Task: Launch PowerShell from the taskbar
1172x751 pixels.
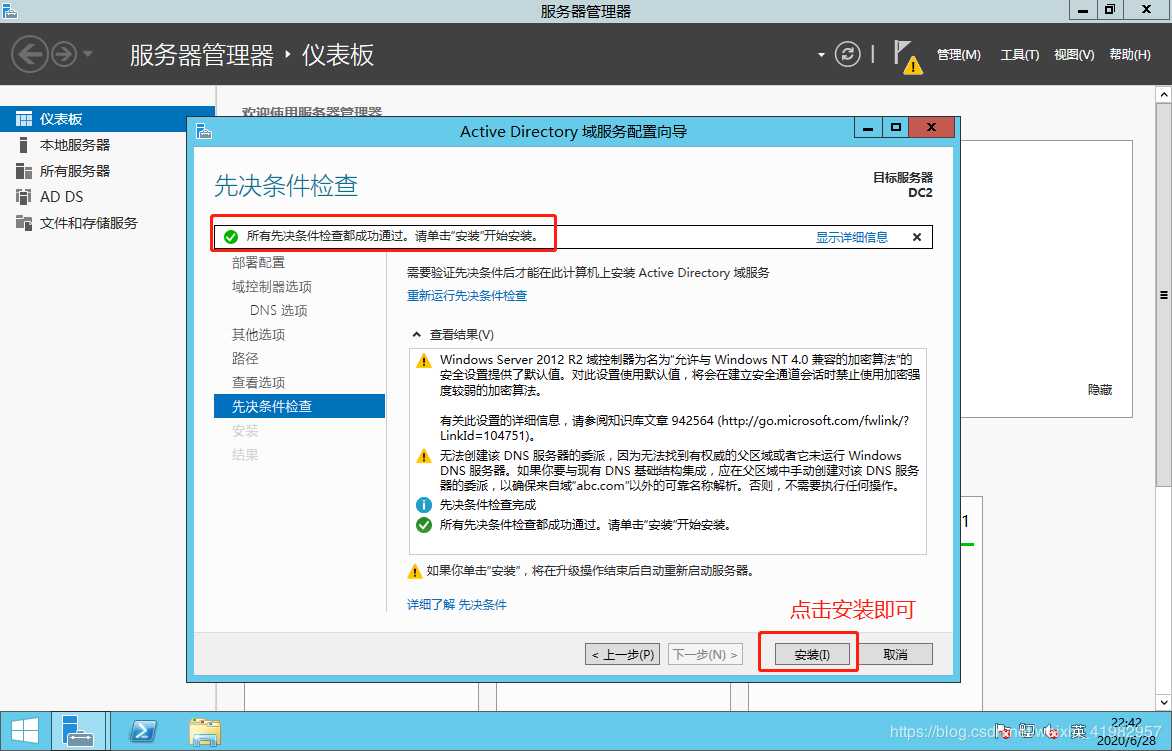Action: tap(142, 731)
